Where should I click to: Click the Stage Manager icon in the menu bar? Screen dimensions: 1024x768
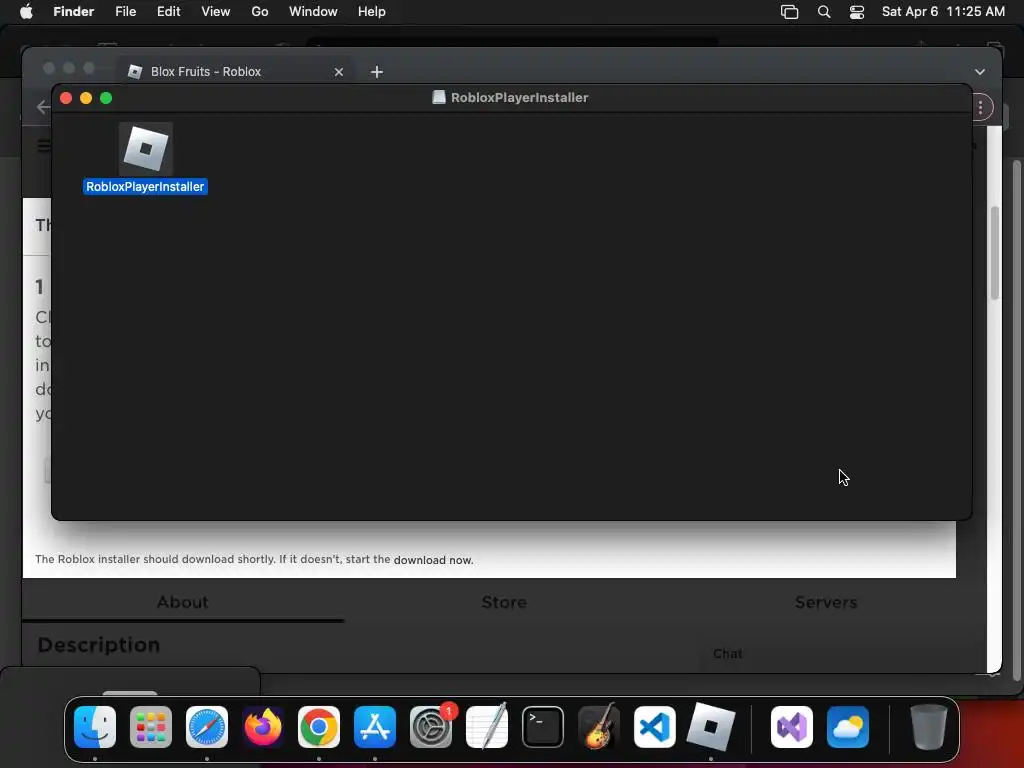(790, 12)
